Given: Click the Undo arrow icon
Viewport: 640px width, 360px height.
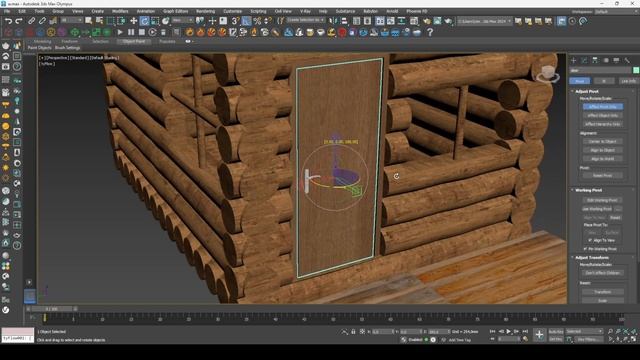Looking at the screenshot, I should click(x=8, y=20).
